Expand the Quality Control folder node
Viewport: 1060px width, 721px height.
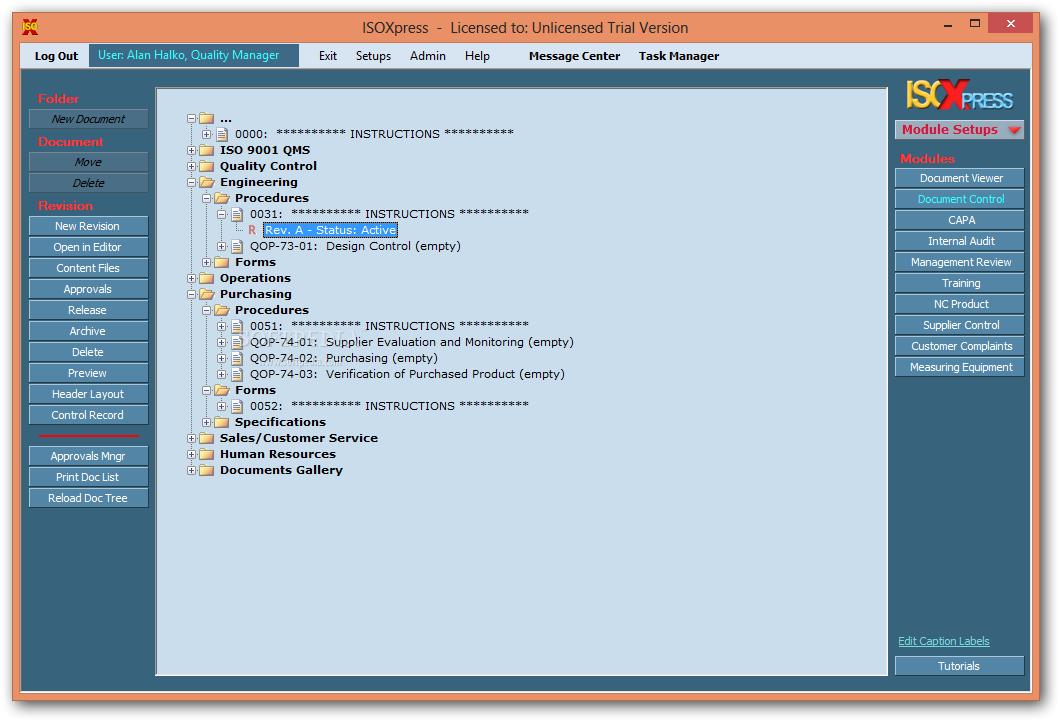point(191,166)
